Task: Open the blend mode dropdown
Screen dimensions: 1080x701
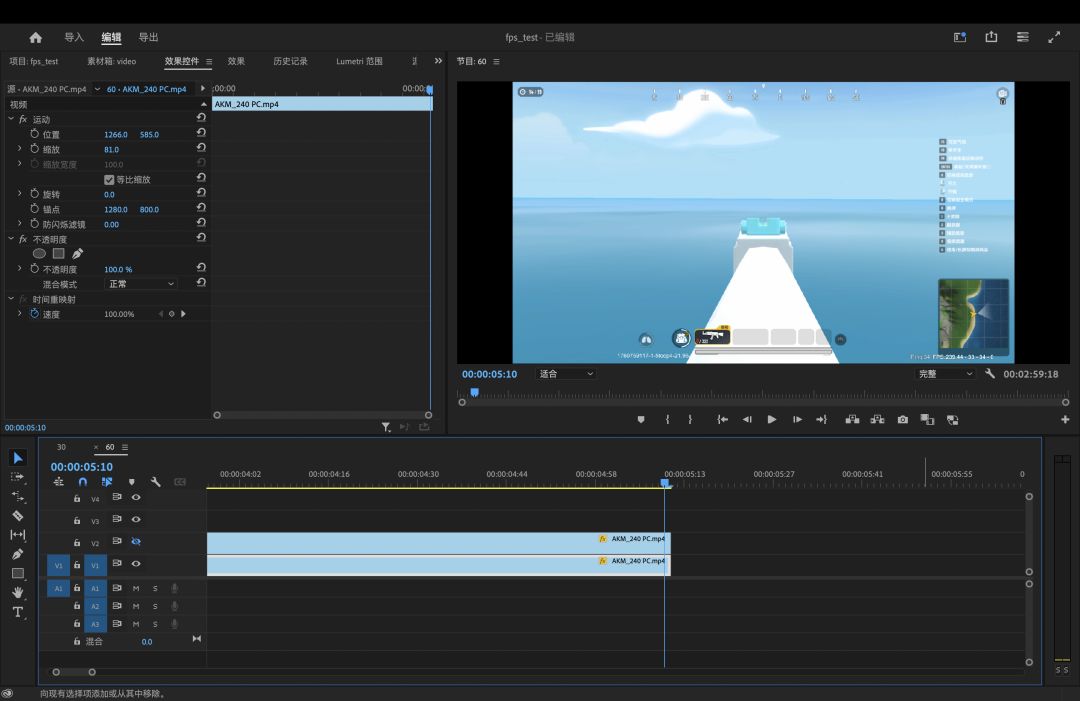Action: pos(141,284)
